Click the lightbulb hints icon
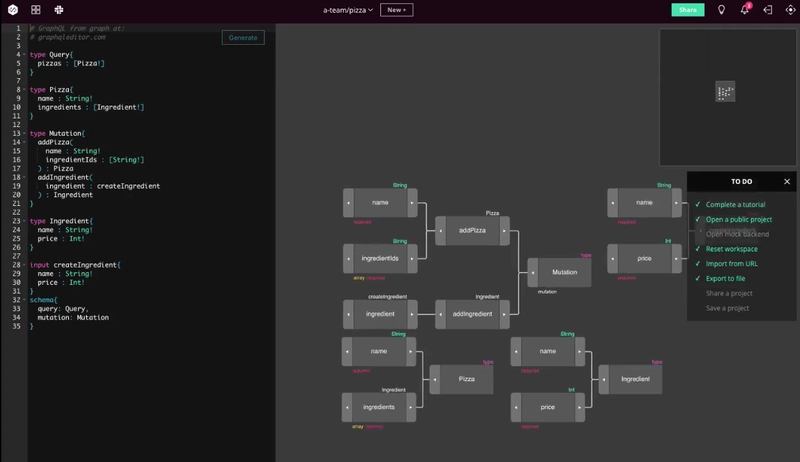Viewport: 800px width, 462px height. coord(721,10)
